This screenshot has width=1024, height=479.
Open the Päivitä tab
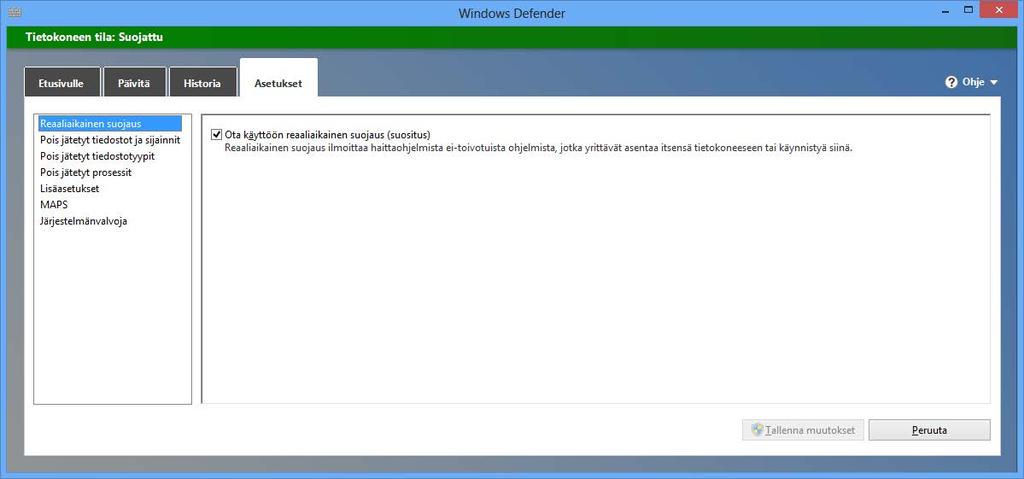coord(135,82)
